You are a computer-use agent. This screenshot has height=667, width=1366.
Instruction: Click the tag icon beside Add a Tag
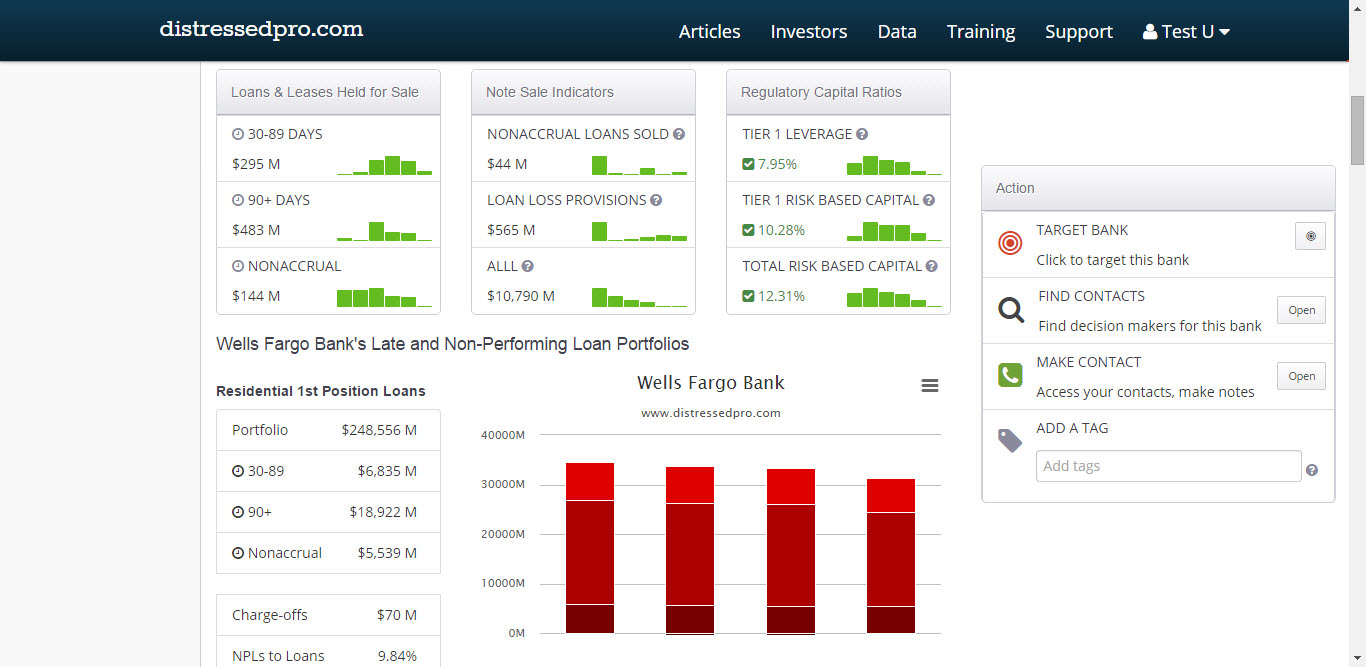click(1010, 440)
